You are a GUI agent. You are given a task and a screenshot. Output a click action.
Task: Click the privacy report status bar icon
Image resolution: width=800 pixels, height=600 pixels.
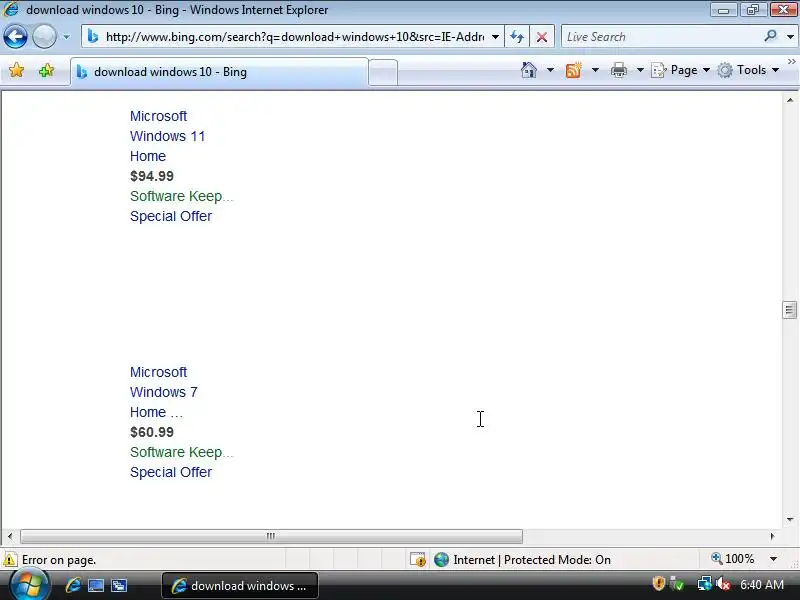point(418,560)
